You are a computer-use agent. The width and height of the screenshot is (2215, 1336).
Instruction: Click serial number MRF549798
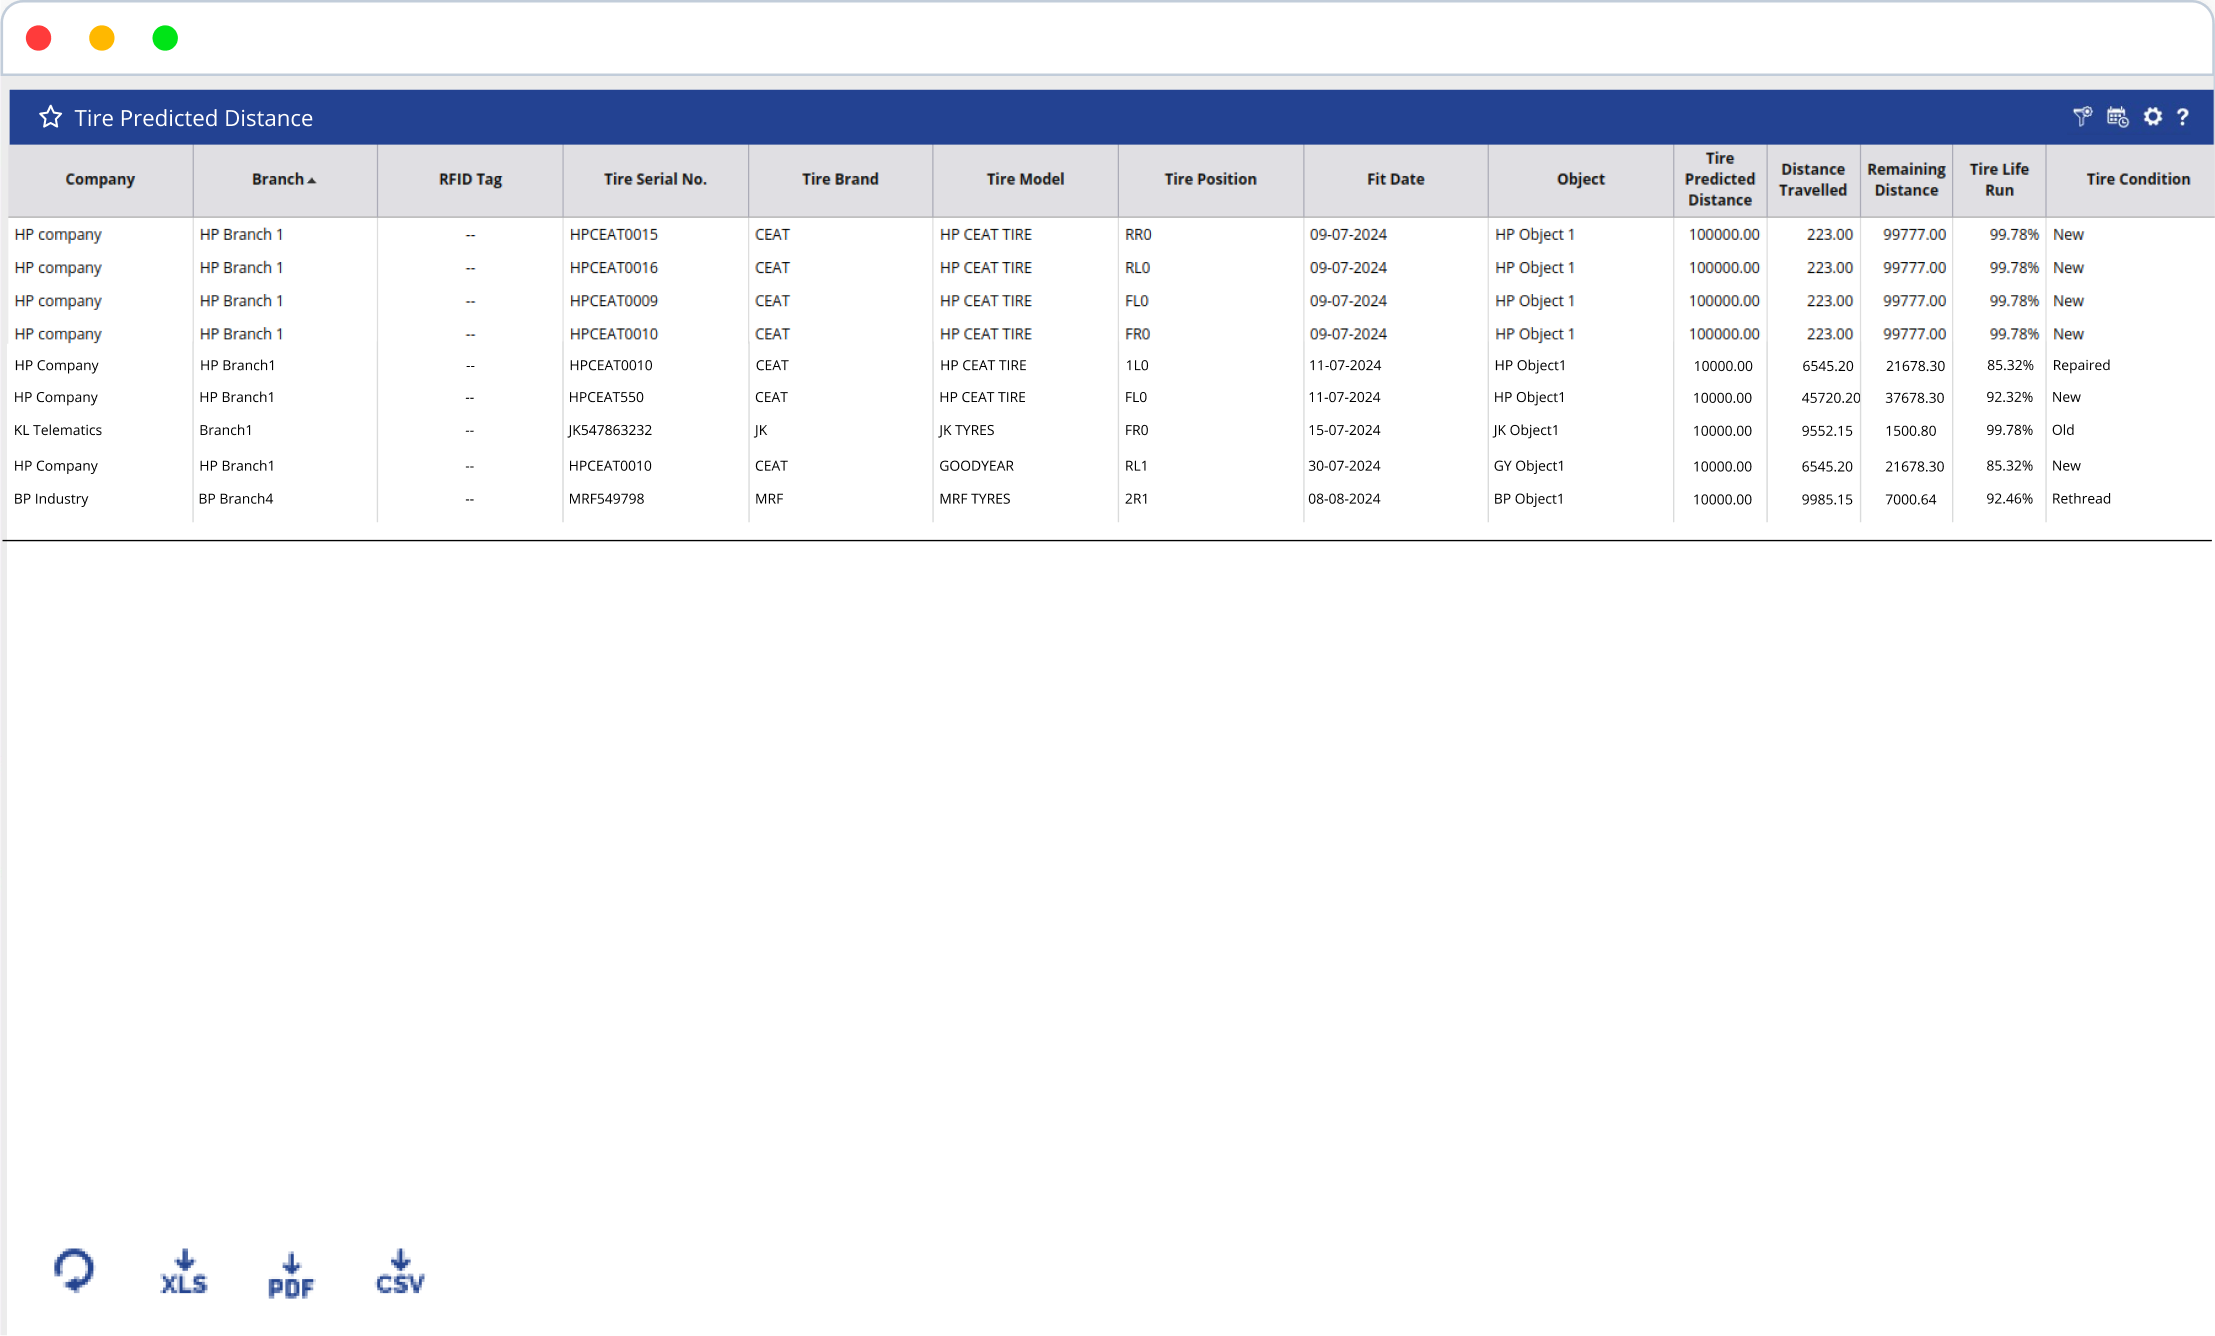point(606,499)
